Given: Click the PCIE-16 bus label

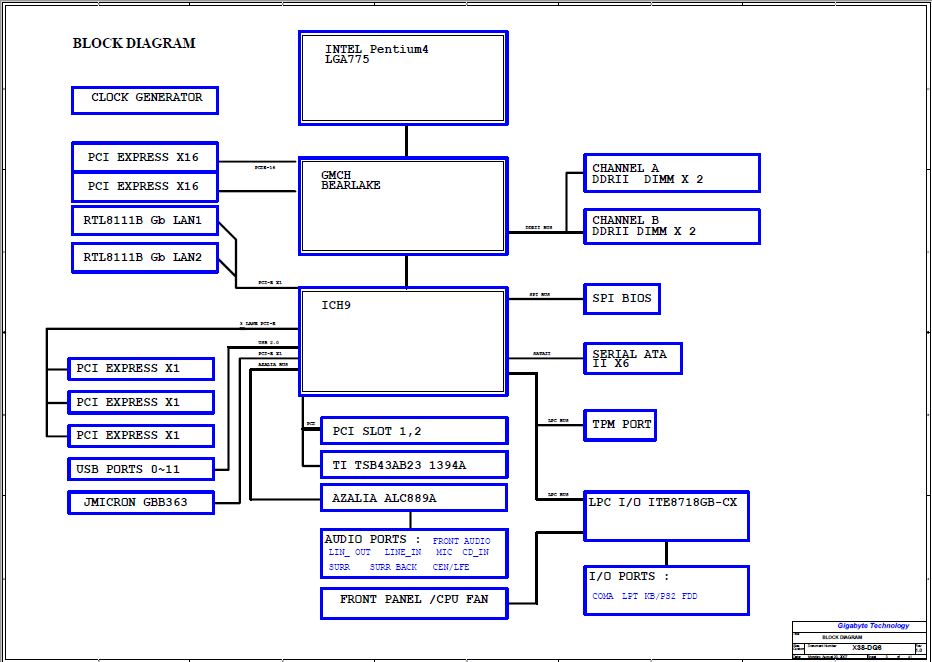Looking at the screenshot, I should click(265, 168).
